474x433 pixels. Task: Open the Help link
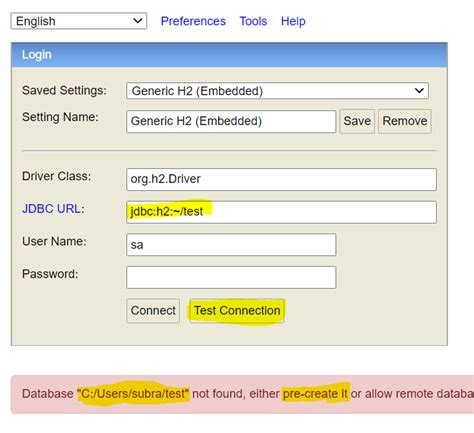(x=293, y=21)
